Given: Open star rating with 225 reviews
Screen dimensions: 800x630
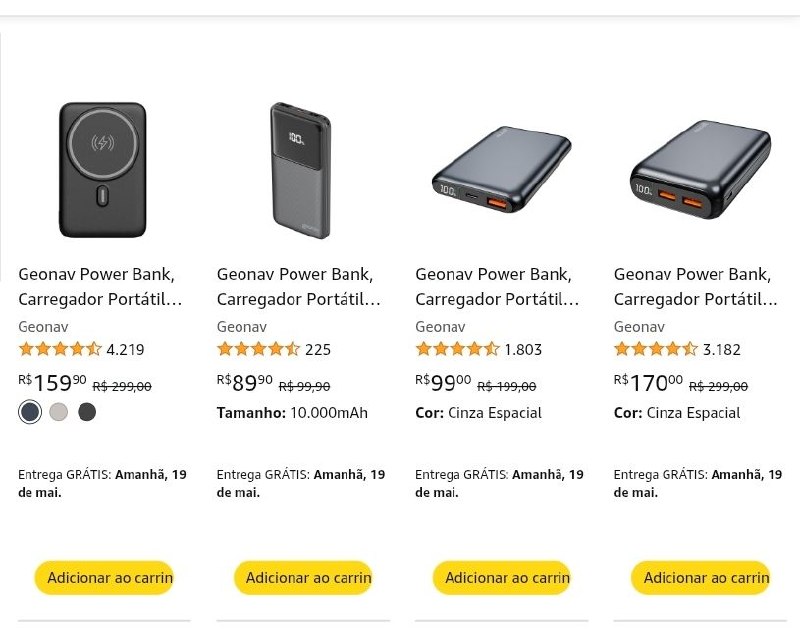Looking at the screenshot, I should click(x=258, y=349).
